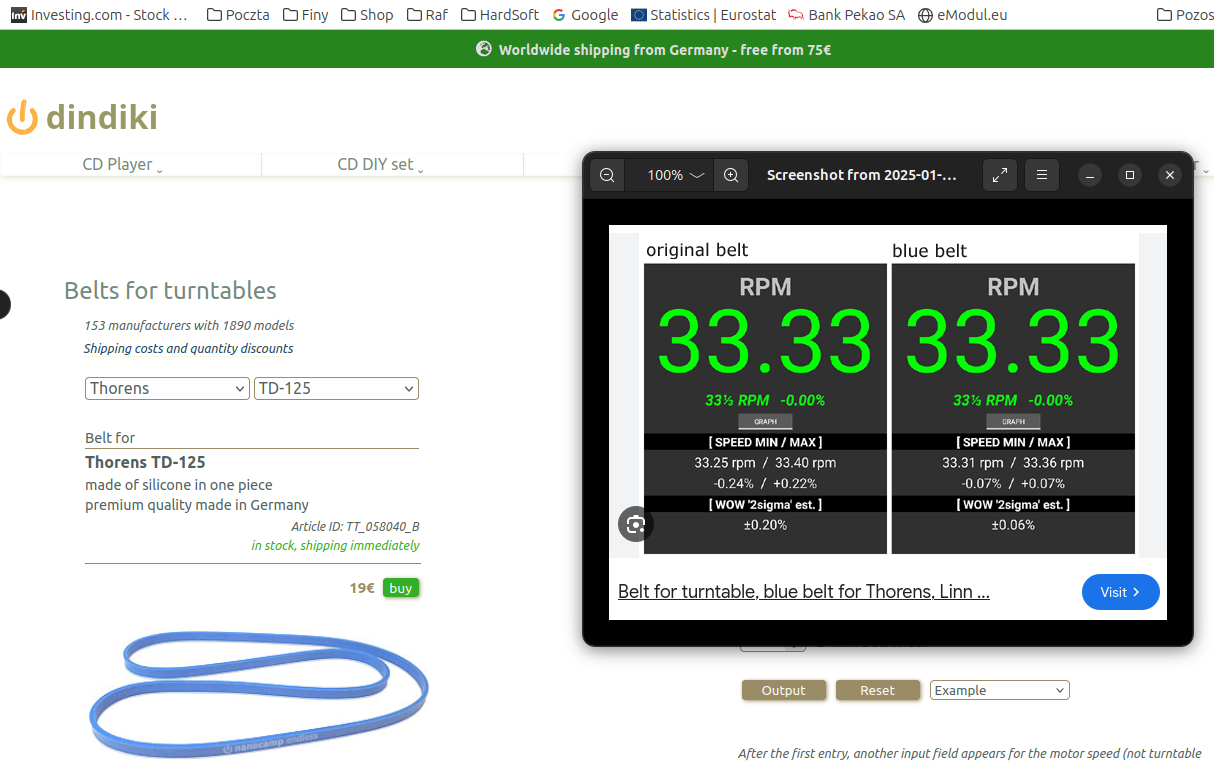Image resolution: width=1214 pixels, height=764 pixels.
Task: Open the TD-125 model dropdown
Action: click(336, 388)
